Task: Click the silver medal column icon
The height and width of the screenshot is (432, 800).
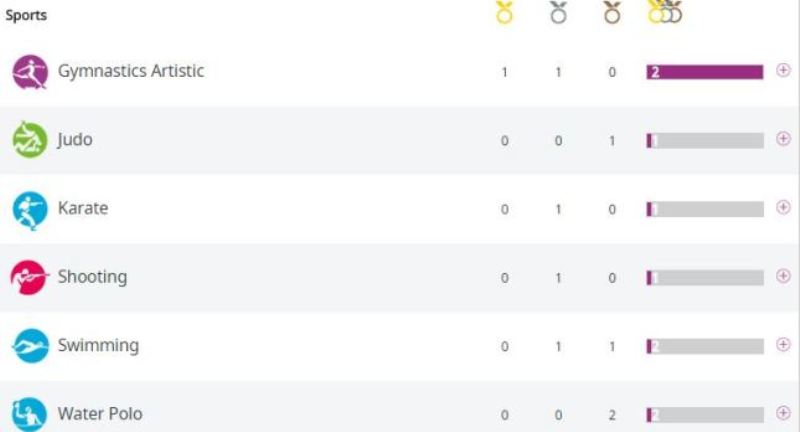Action: pos(558,13)
